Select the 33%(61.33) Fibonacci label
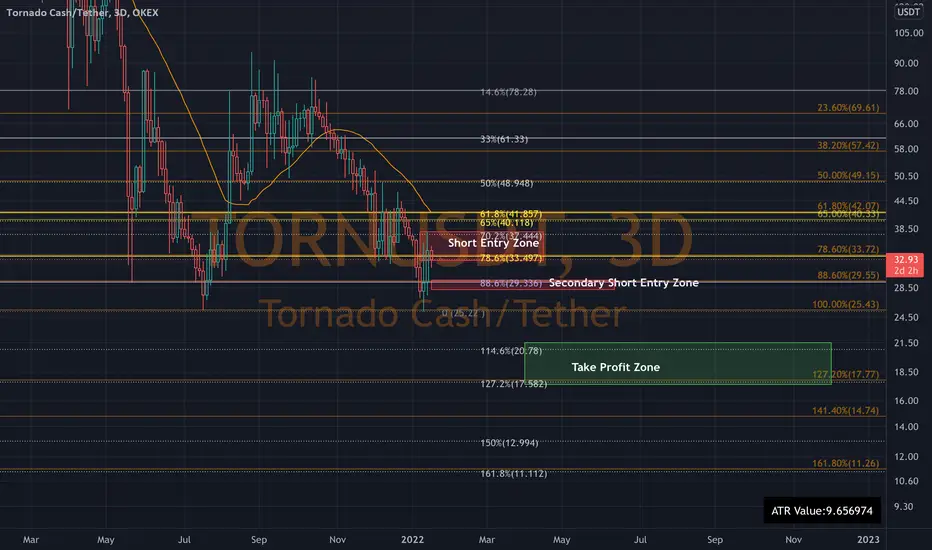This screenshot has width=932, height=550. tap(504, 139)
